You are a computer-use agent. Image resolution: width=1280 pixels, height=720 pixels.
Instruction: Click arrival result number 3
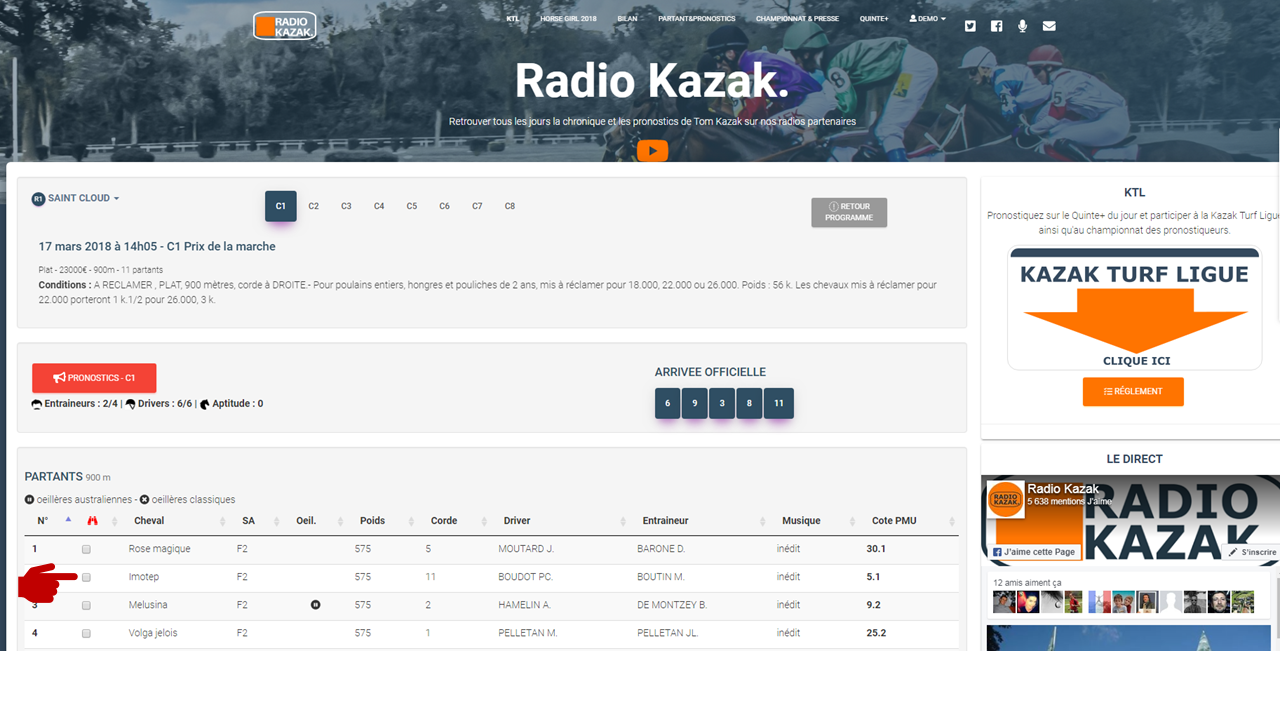pyautogui.click(x=722, y=404)
